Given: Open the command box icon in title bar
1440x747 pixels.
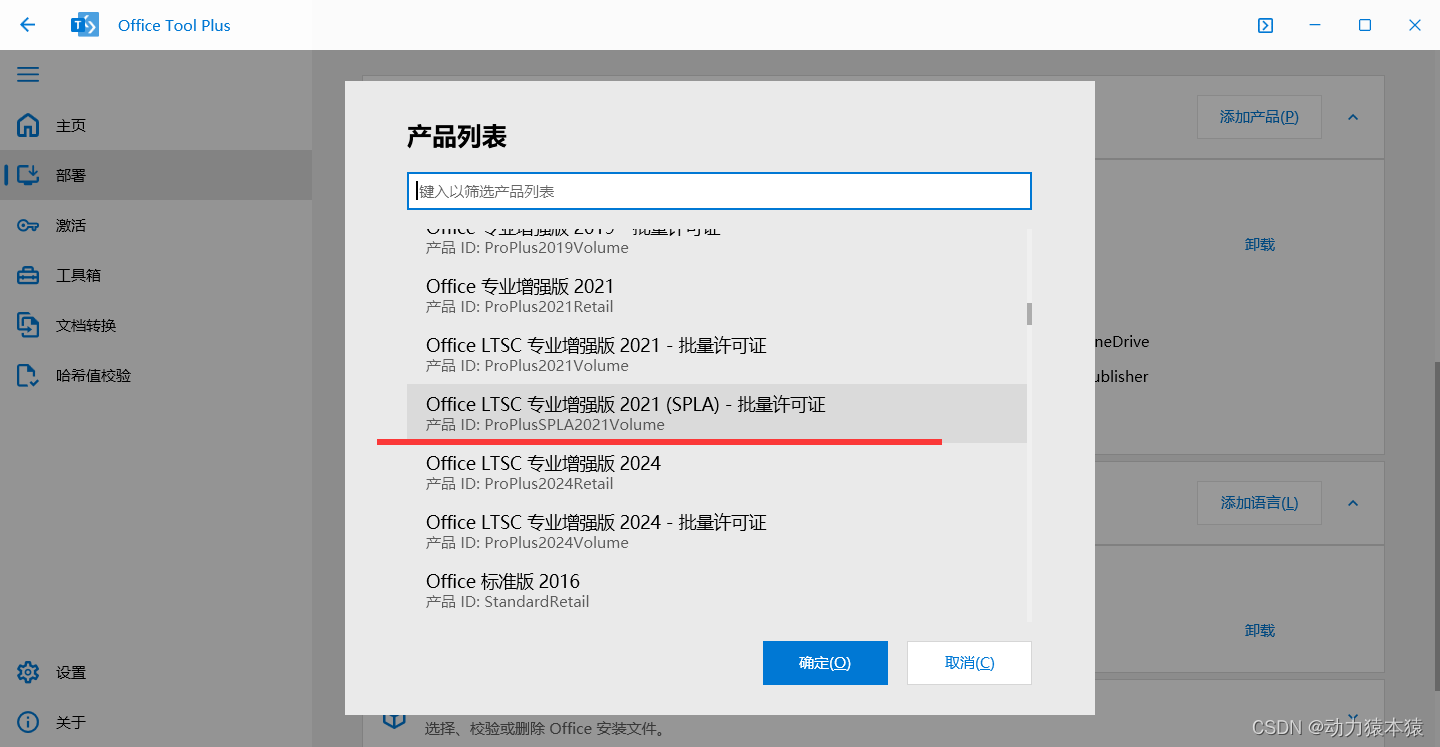Looking at the screenshot, I should click(x=1265, y=25).
